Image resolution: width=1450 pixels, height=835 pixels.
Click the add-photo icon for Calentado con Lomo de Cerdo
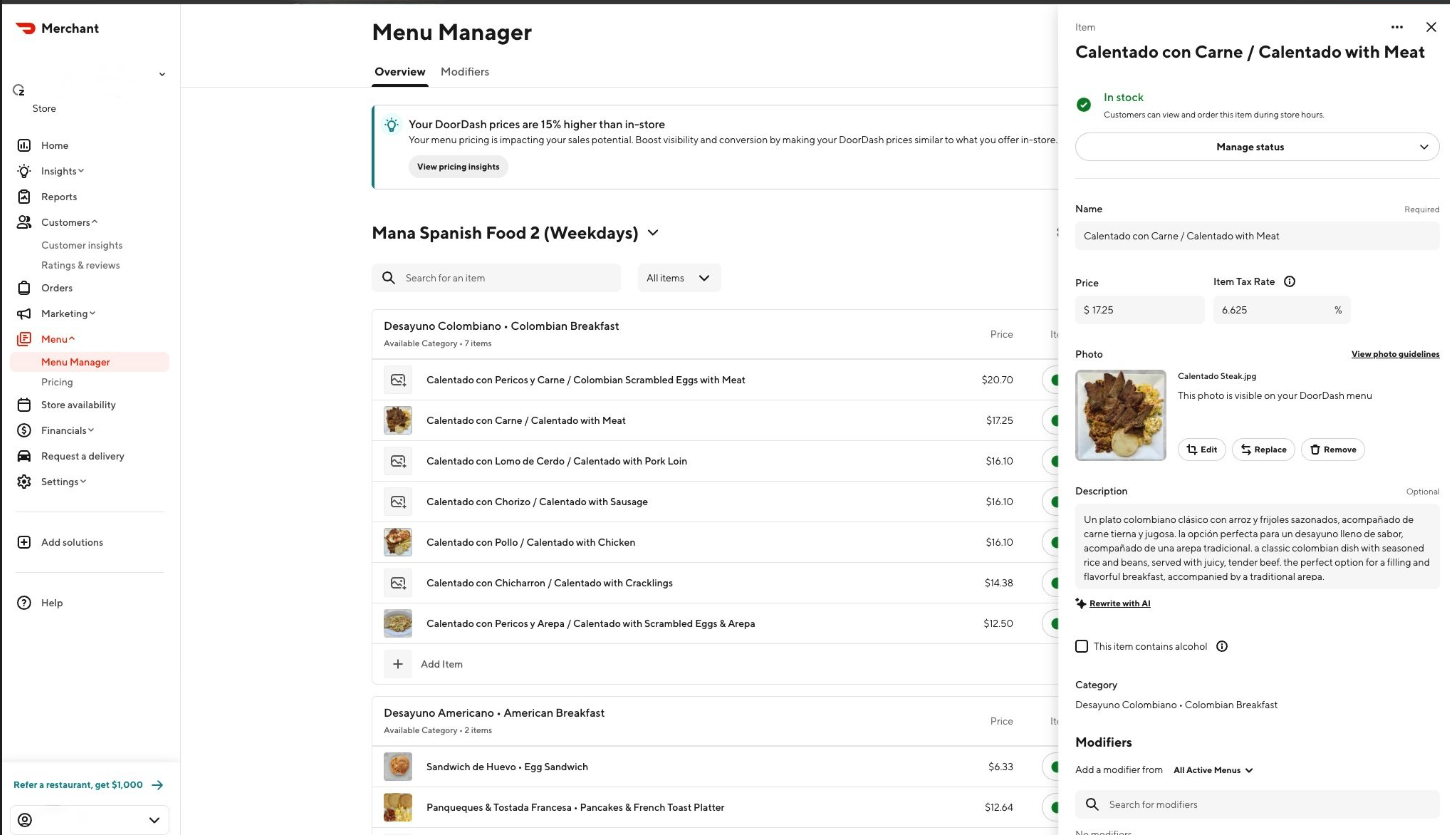tap(398, 461)
